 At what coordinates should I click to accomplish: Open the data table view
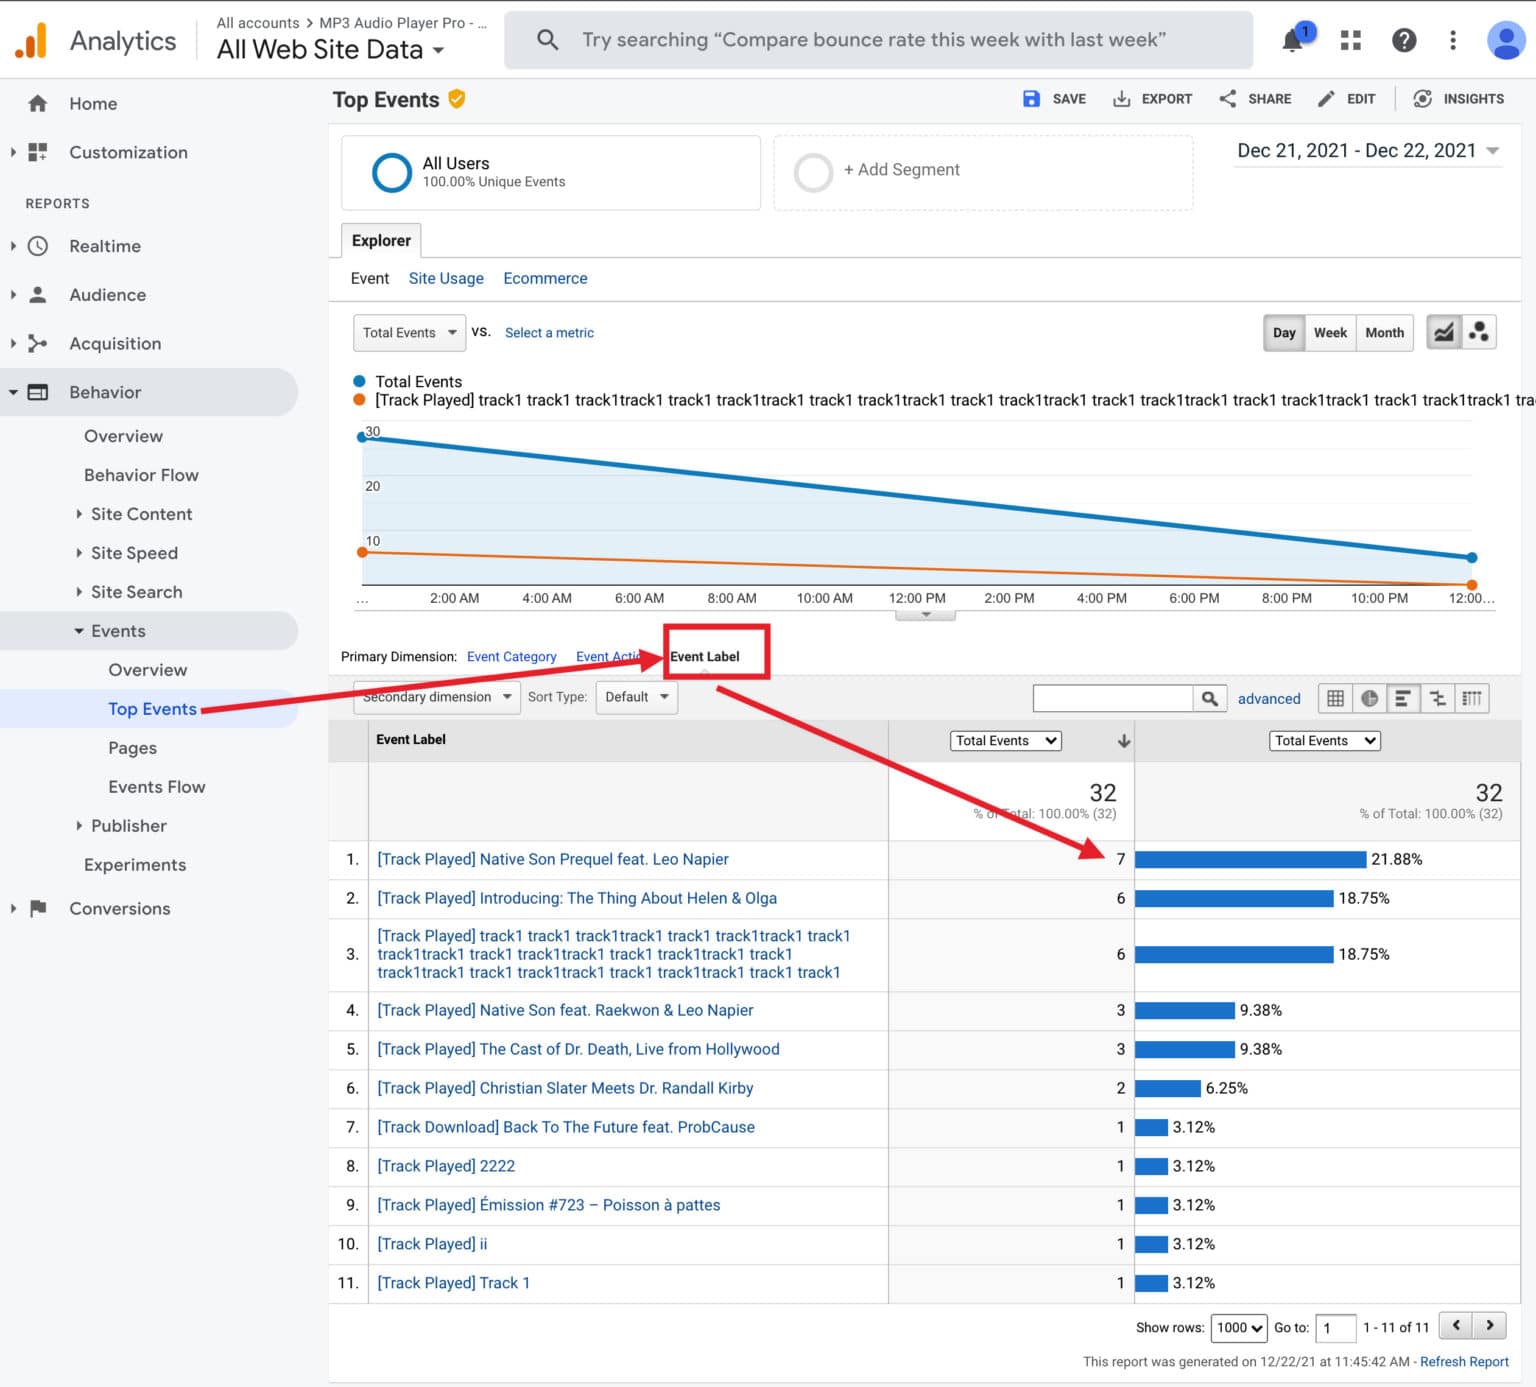point(1335,698)
